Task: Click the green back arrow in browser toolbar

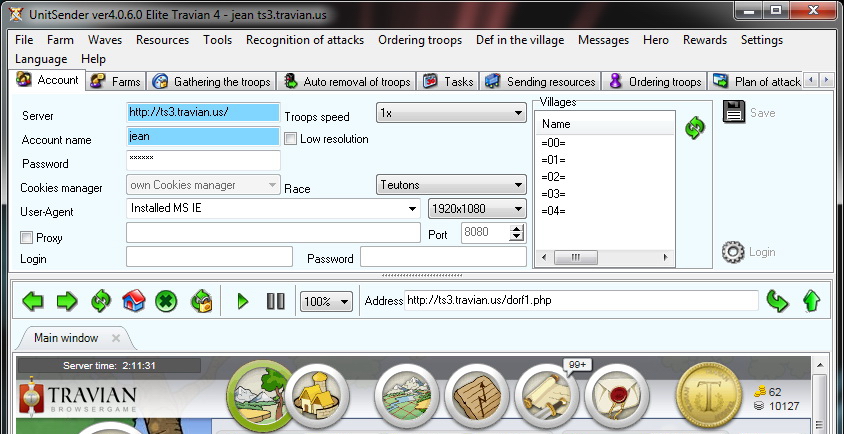Action: [33, 301]
